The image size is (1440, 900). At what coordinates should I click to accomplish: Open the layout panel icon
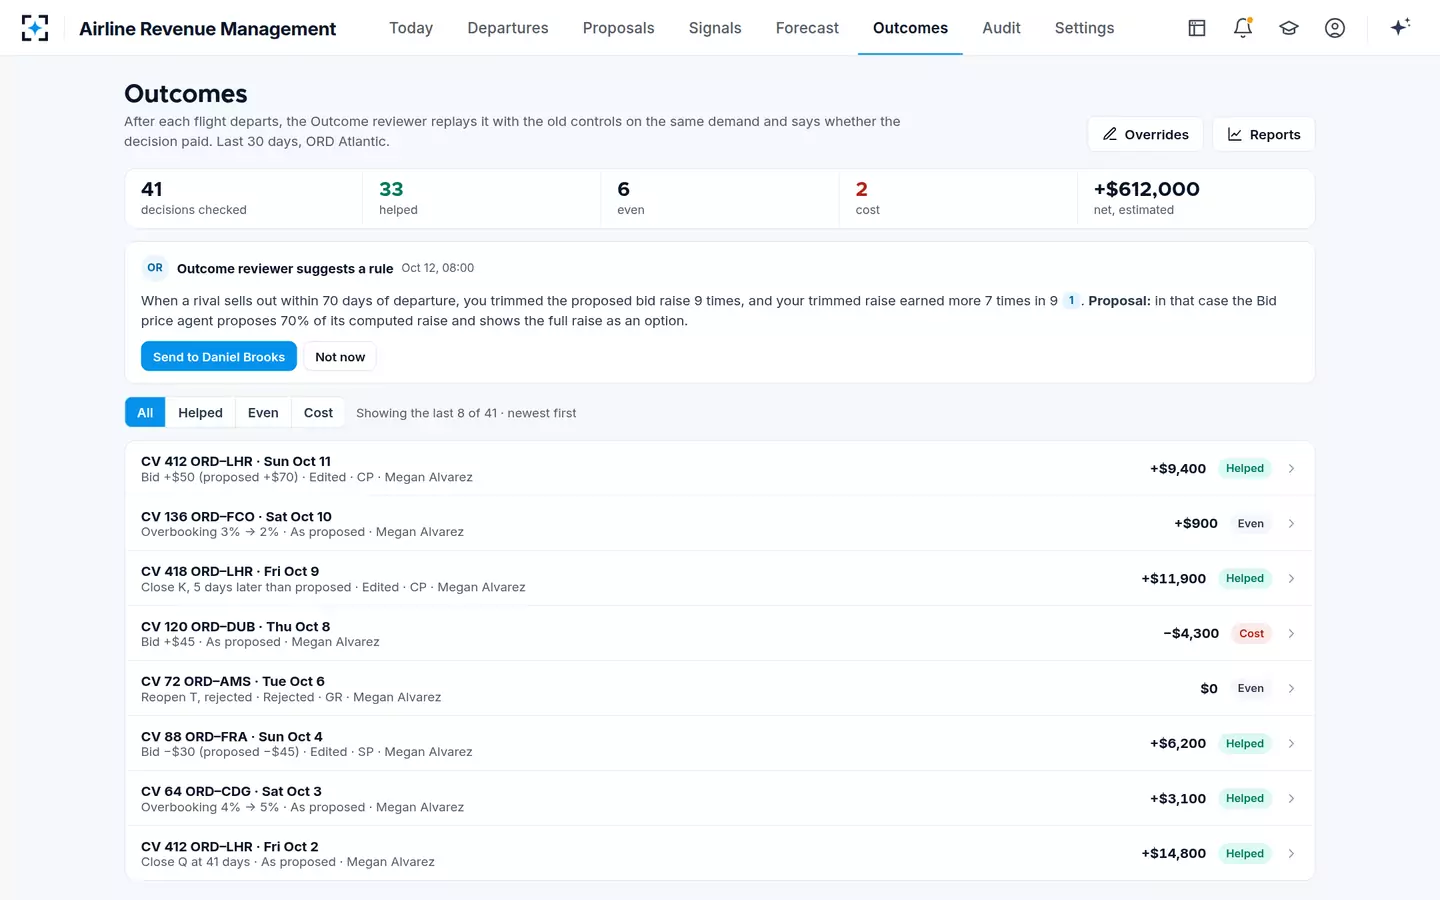pyautogui.click(x=1197, y=28)
